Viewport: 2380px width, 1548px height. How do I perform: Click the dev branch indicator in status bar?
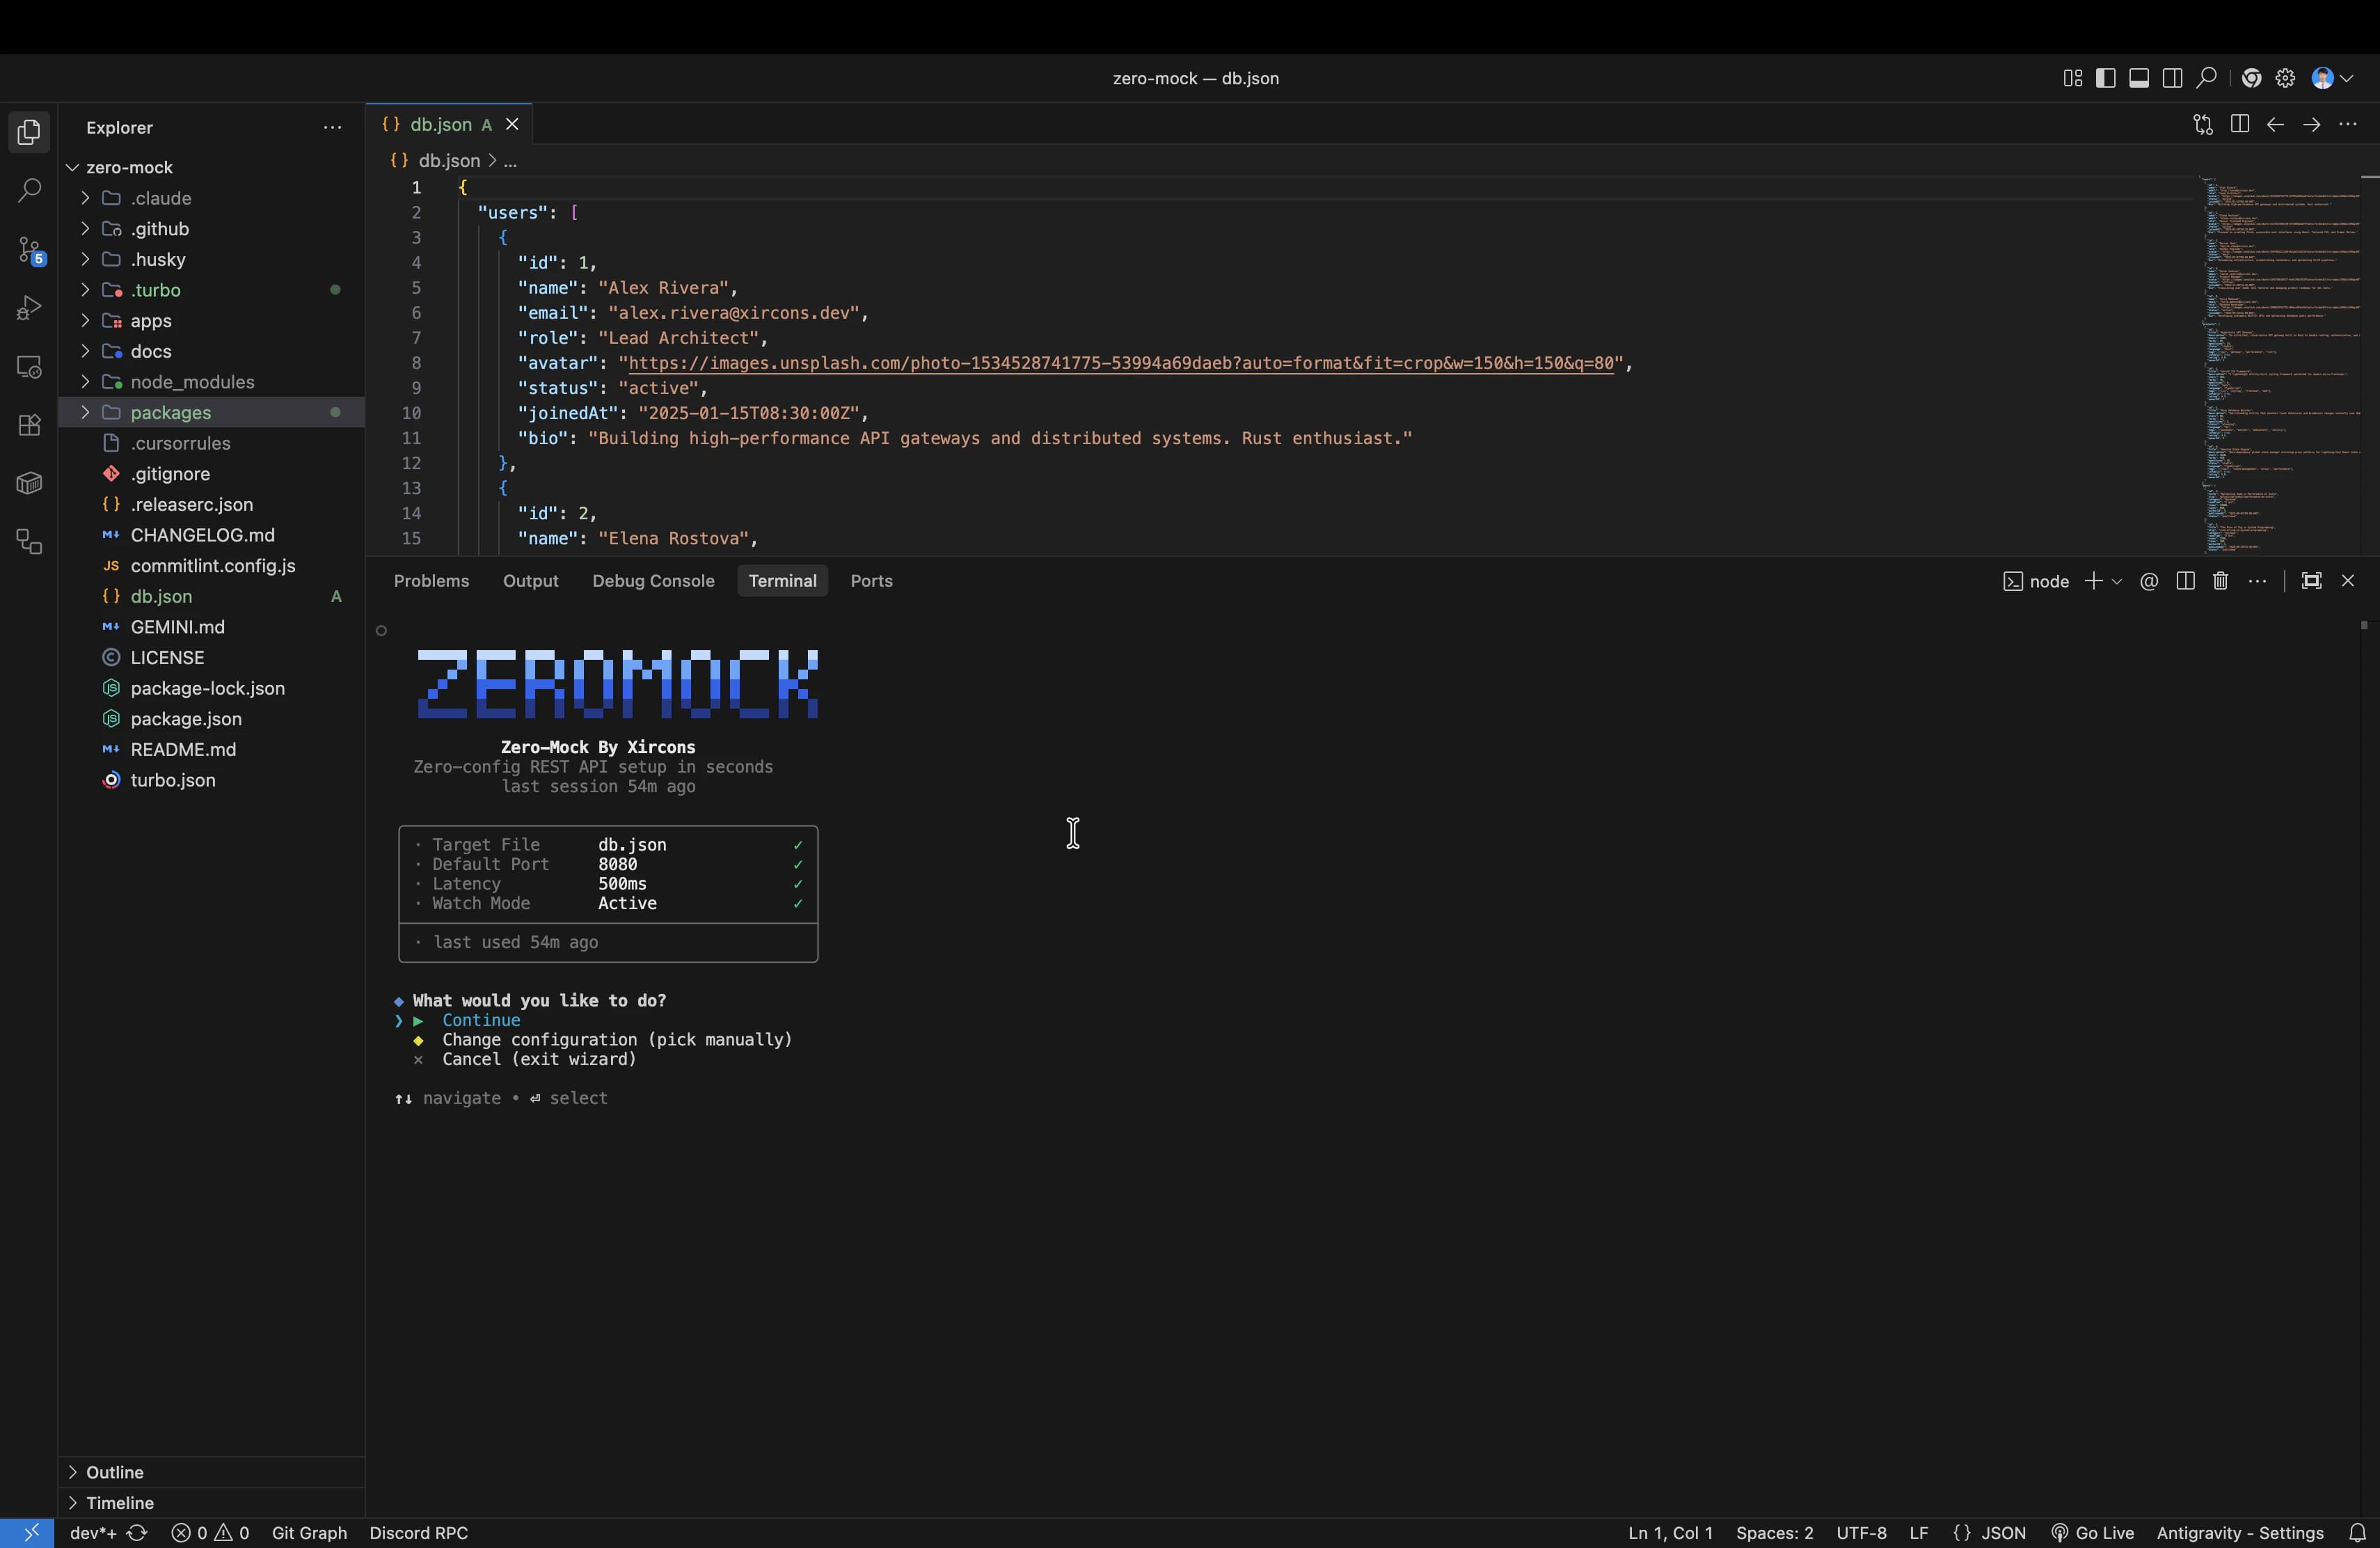click(93, 1533)
